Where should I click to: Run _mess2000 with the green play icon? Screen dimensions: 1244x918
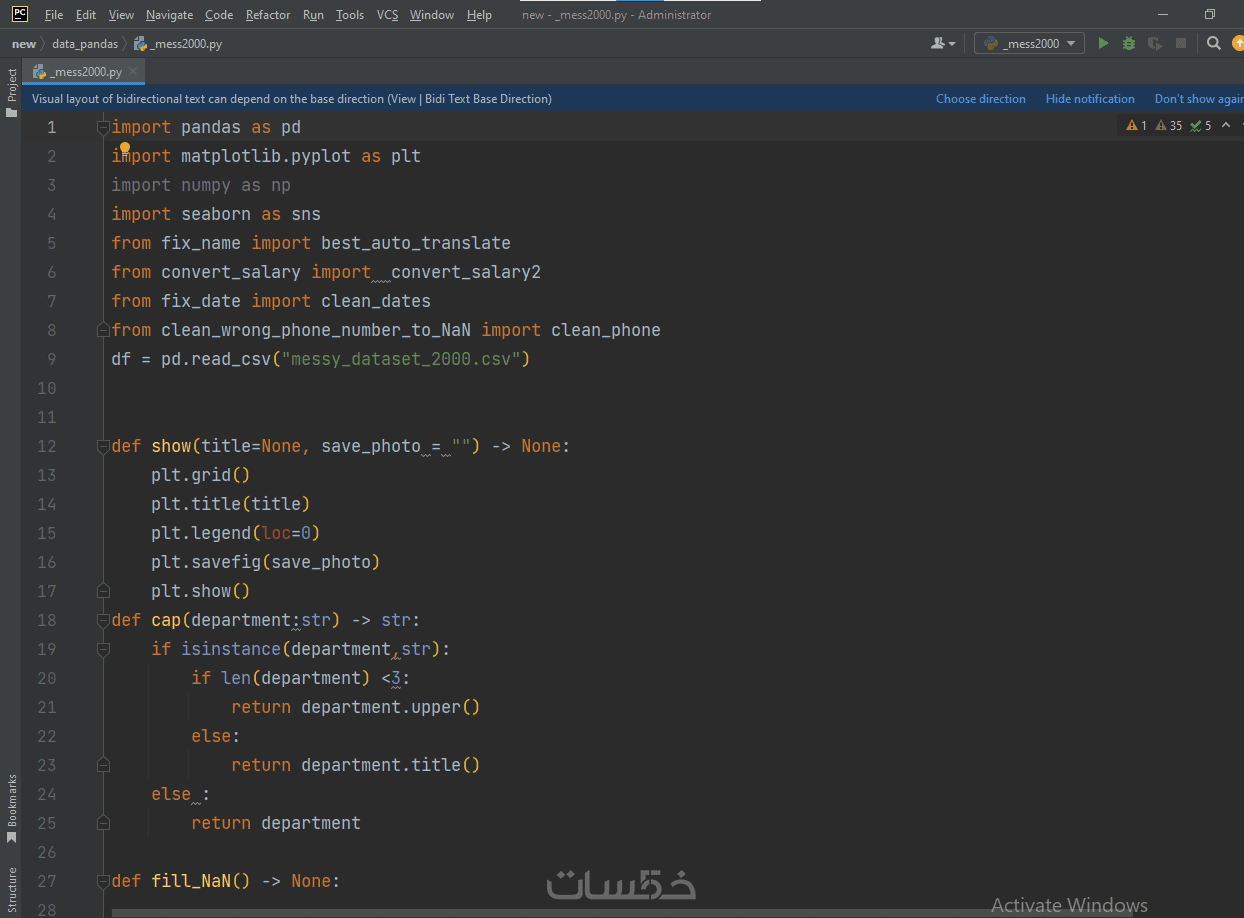click(1103, 44)
